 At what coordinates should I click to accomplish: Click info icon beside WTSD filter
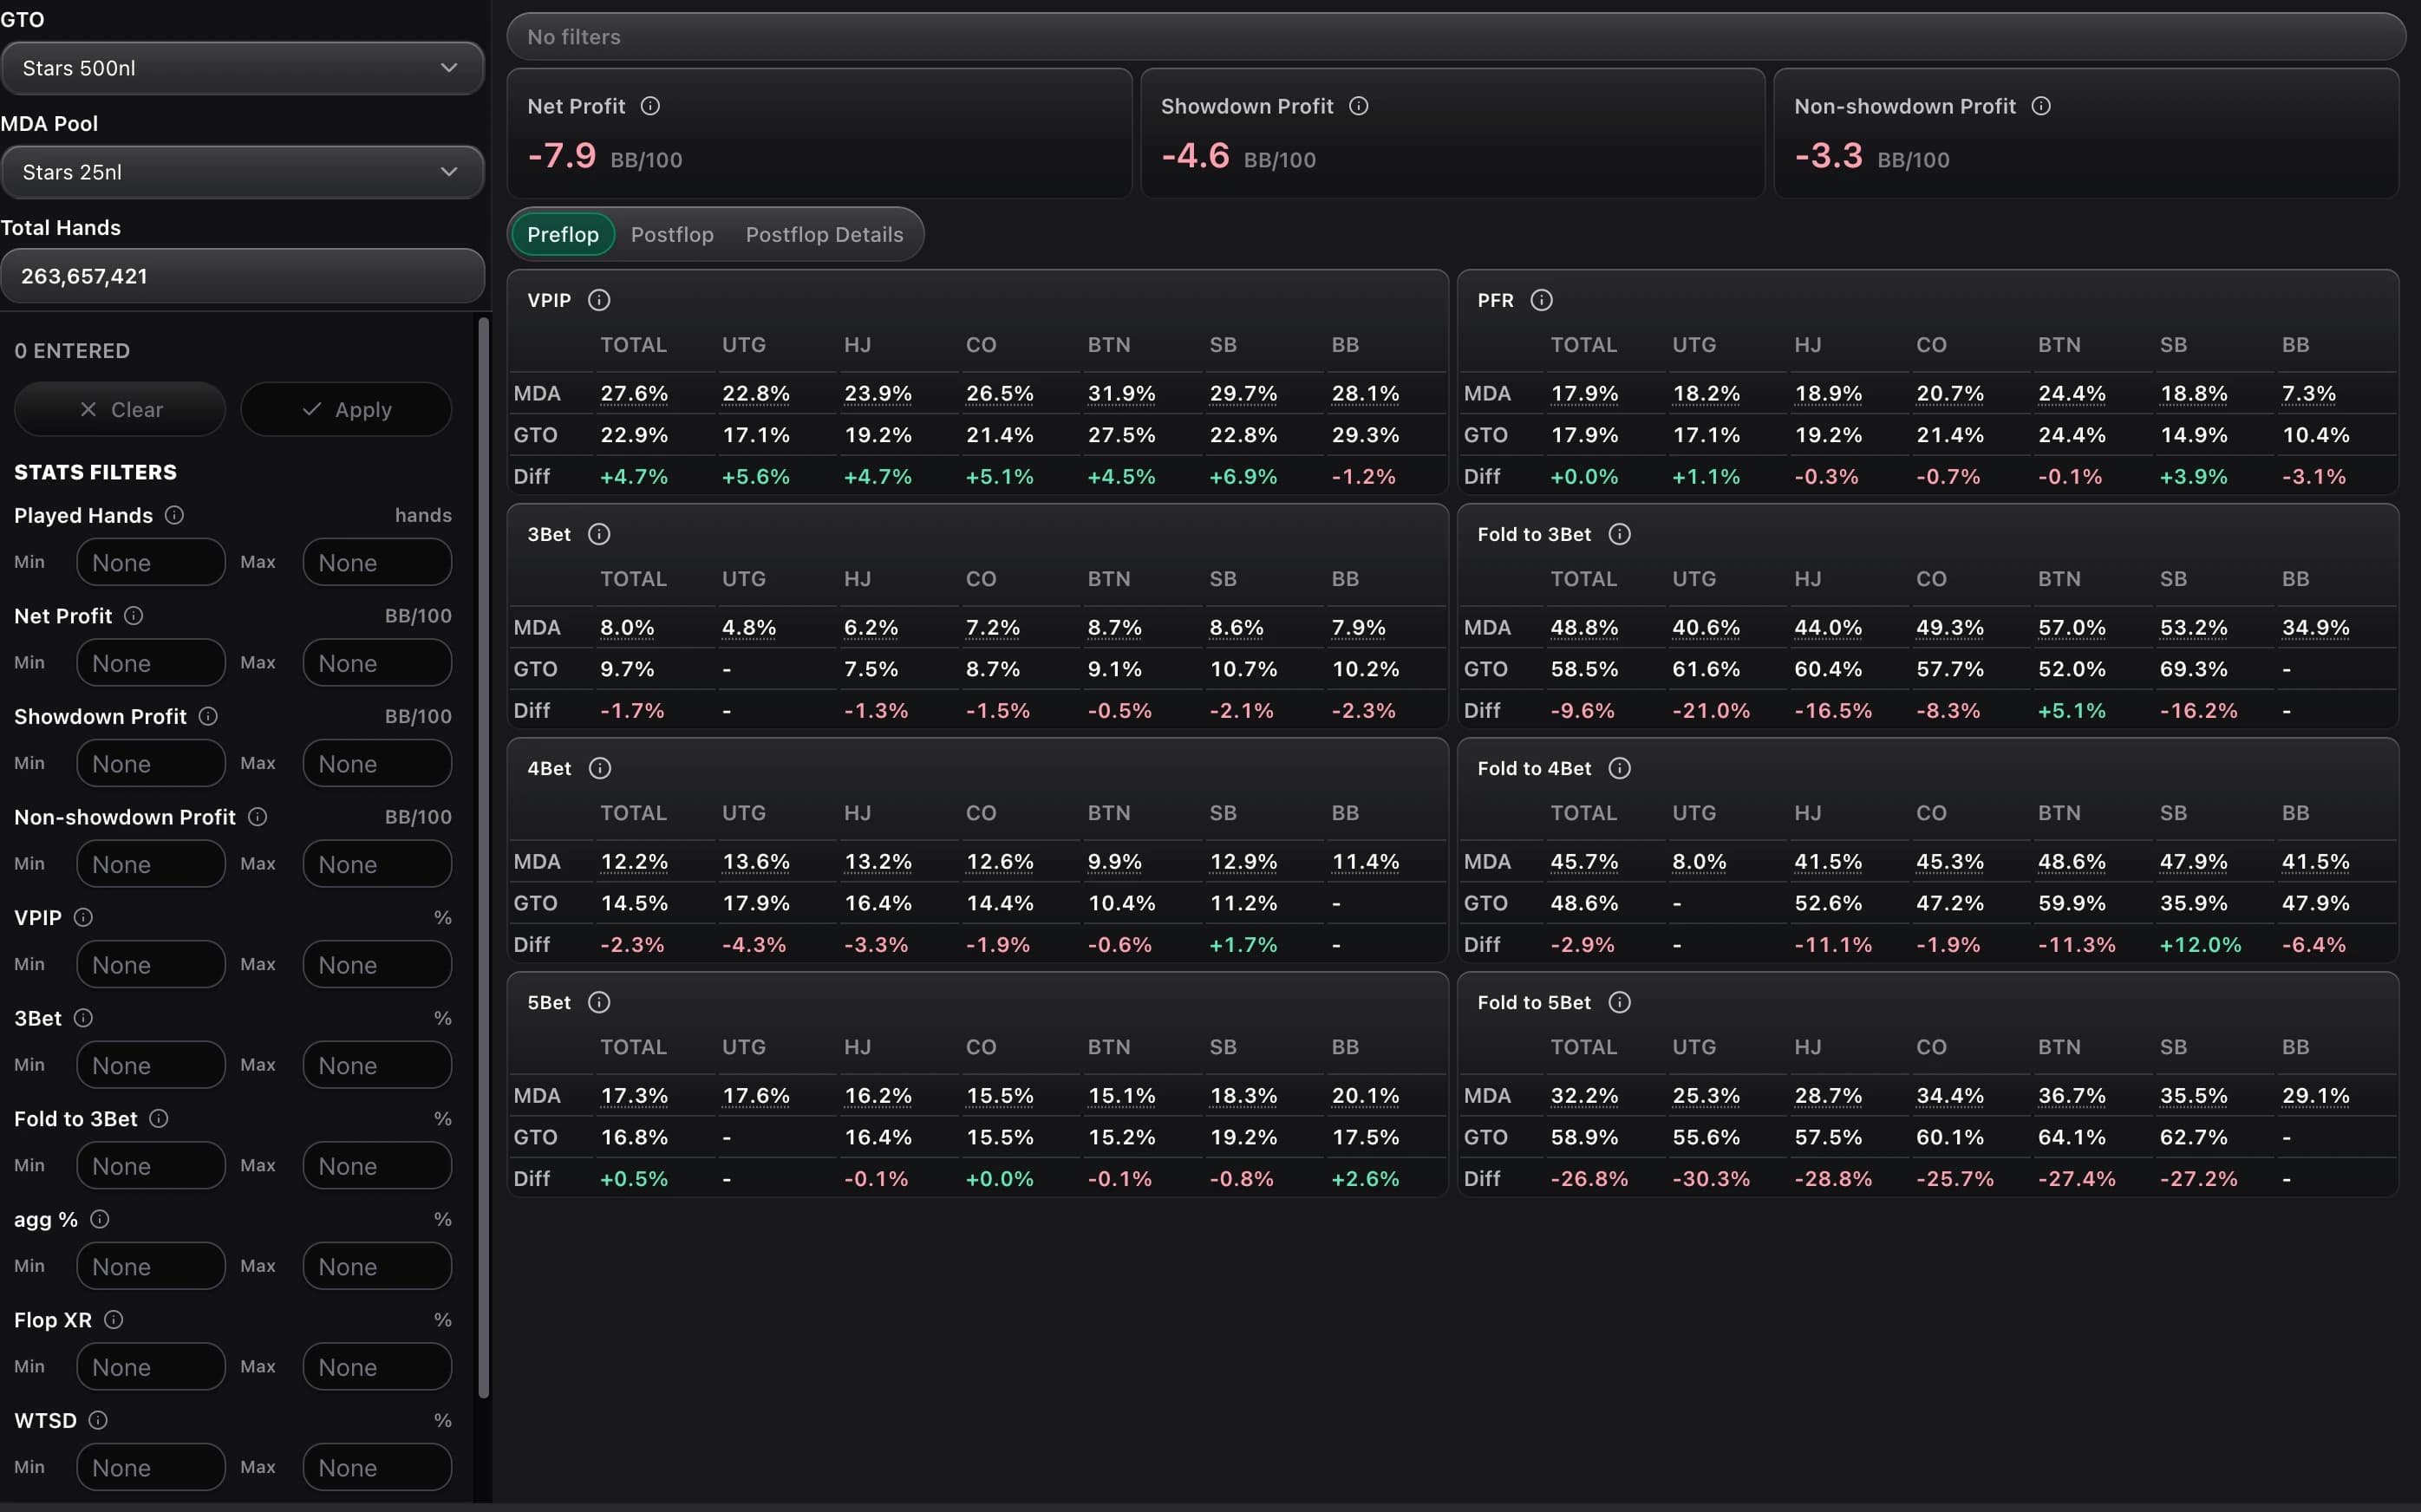click(x=98, y=1420)
